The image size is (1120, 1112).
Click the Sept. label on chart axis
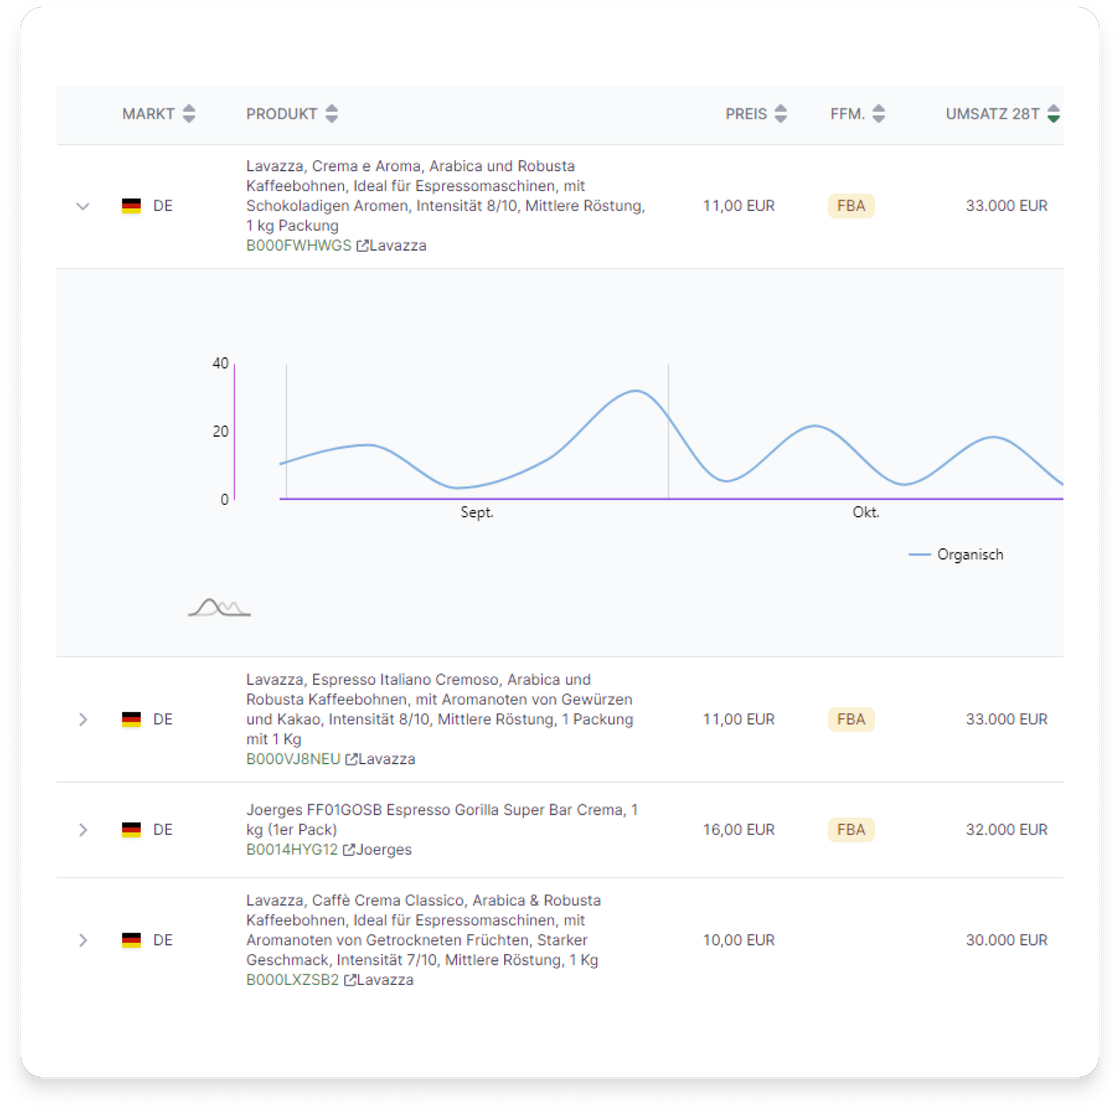(477, 513)
